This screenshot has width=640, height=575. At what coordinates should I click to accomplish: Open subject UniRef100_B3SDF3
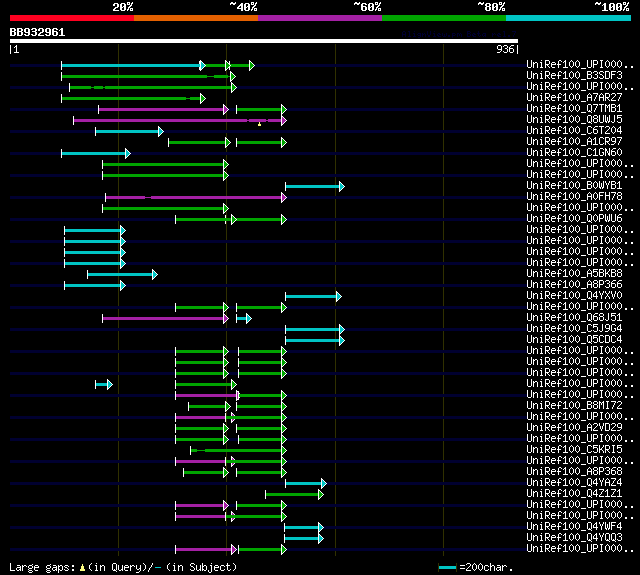click(x=574, y=75)
